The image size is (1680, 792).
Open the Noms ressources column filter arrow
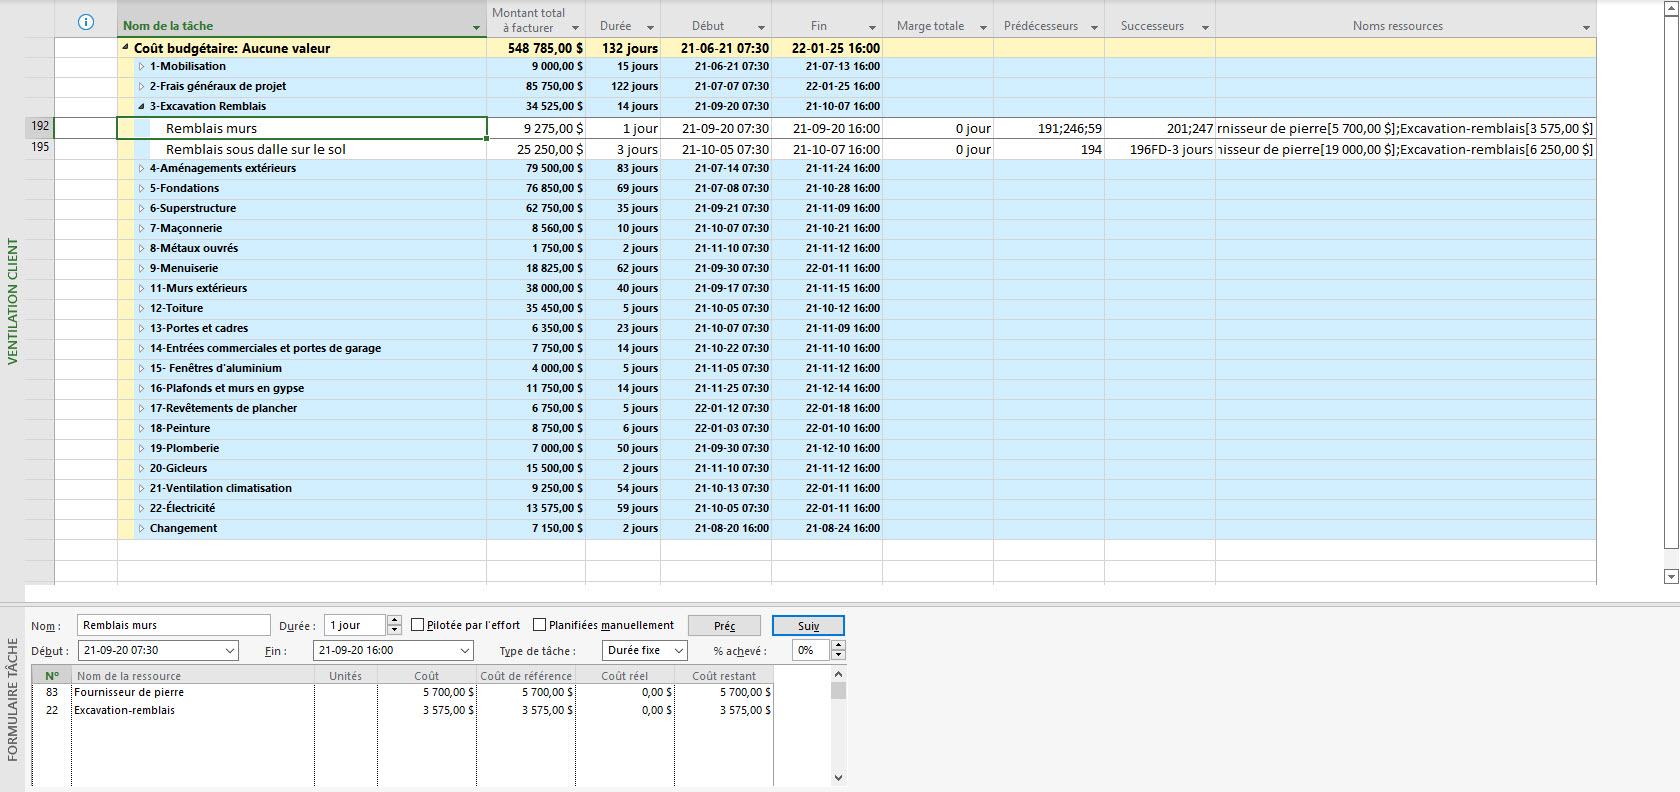(x=1586, y=28)
